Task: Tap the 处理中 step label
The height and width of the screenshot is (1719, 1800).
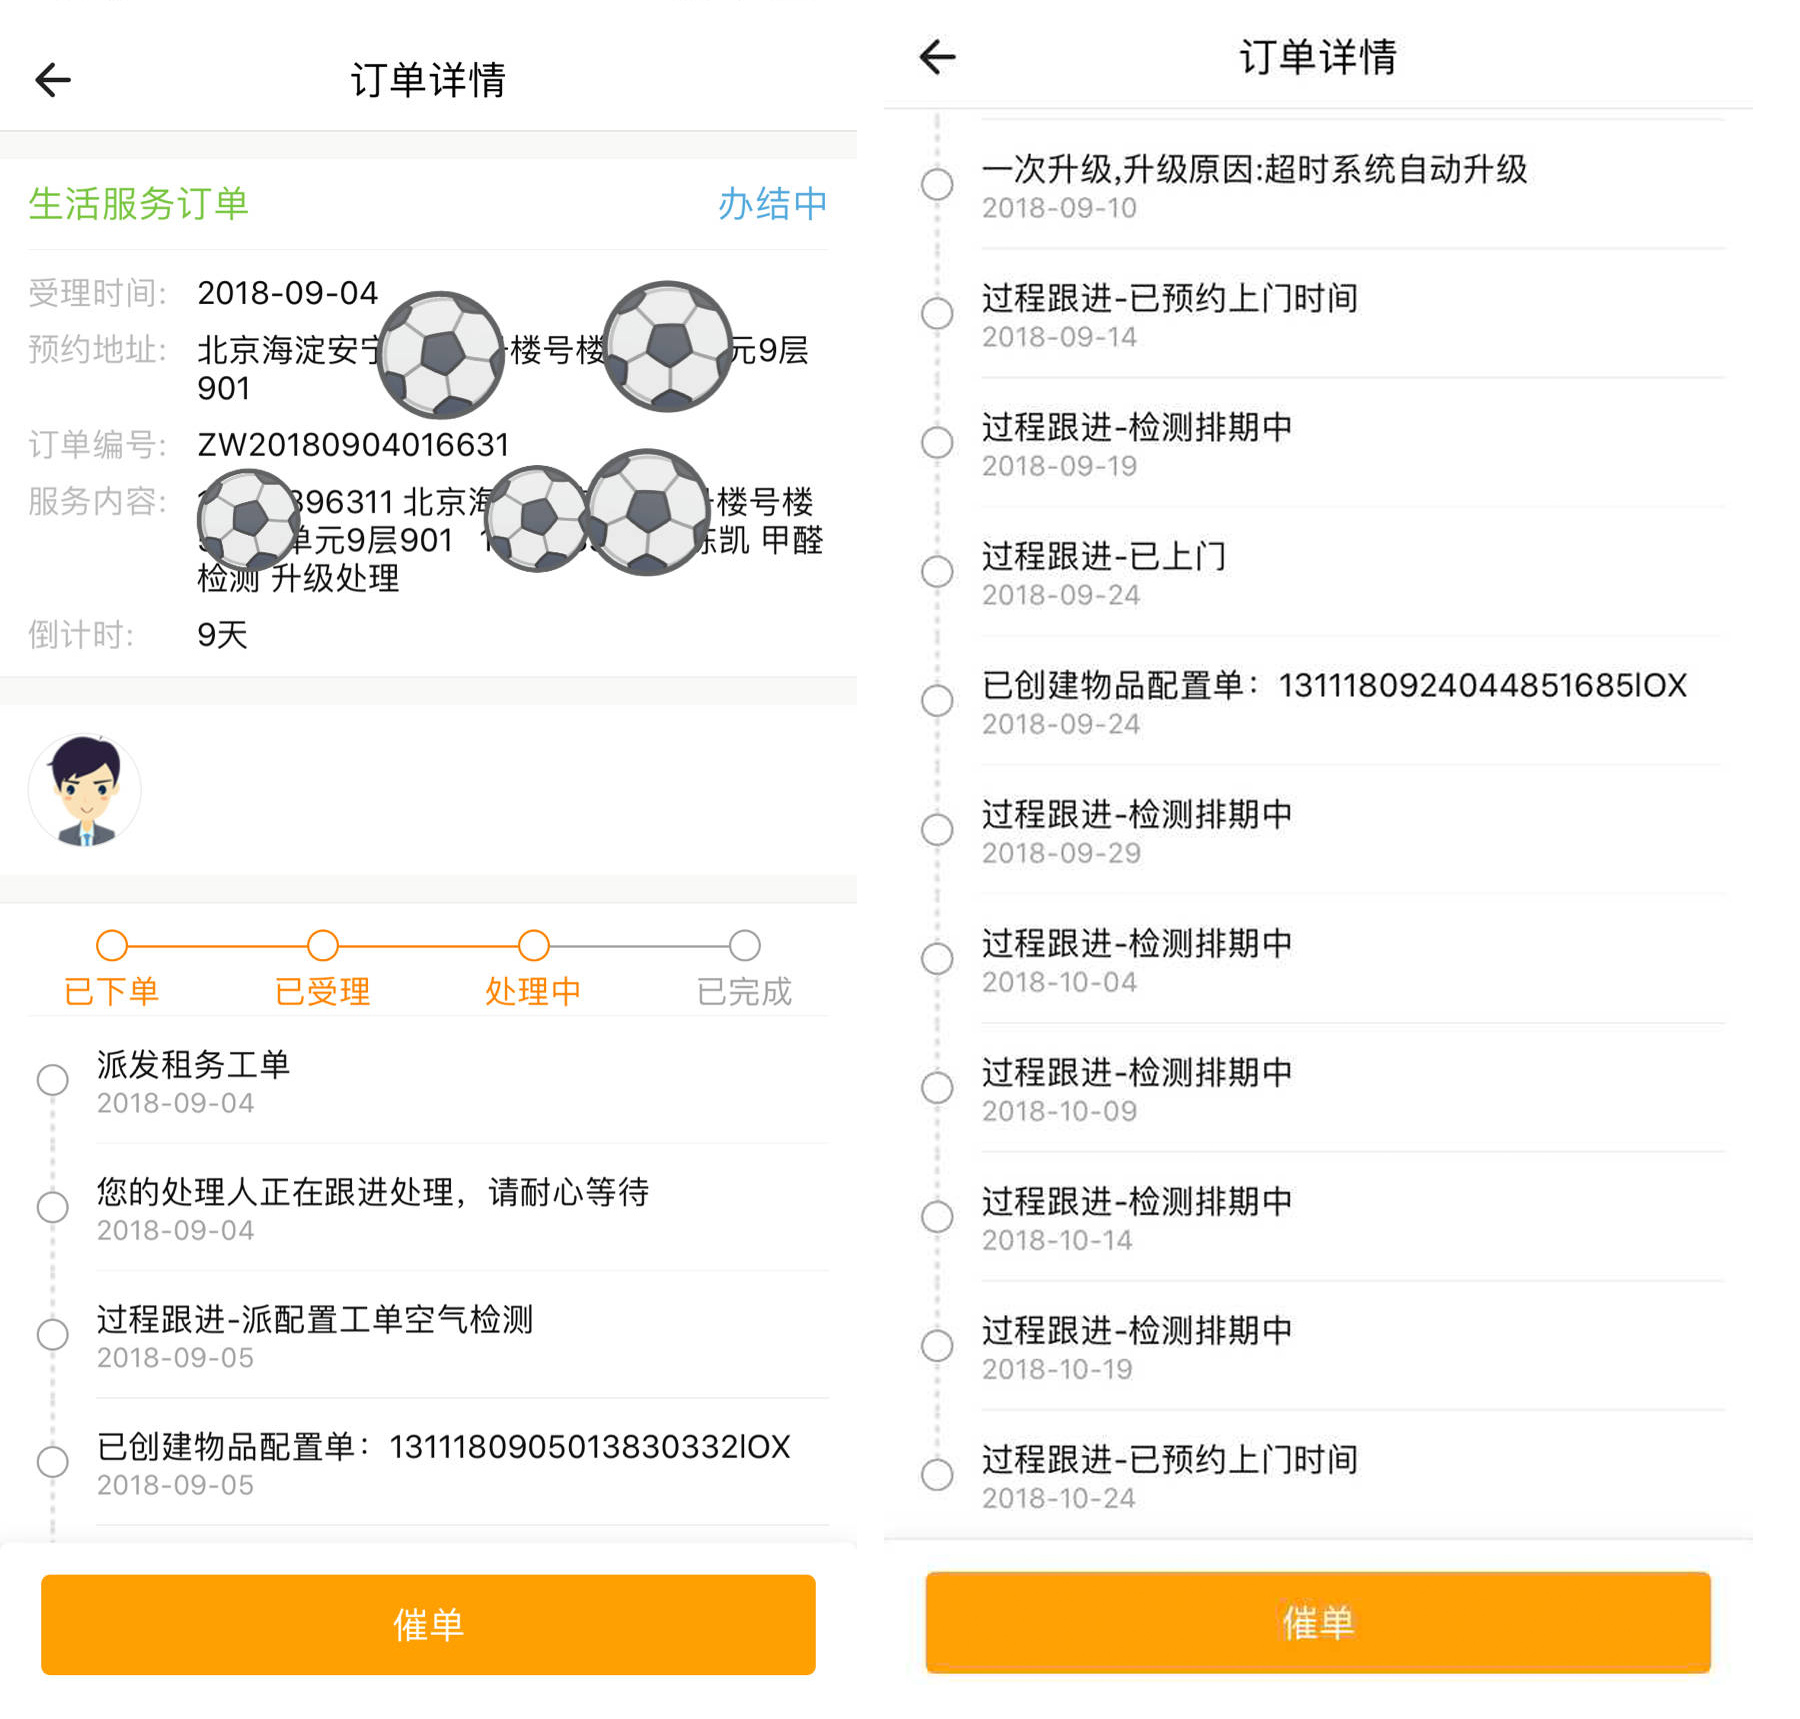Action: click(533, 991)
